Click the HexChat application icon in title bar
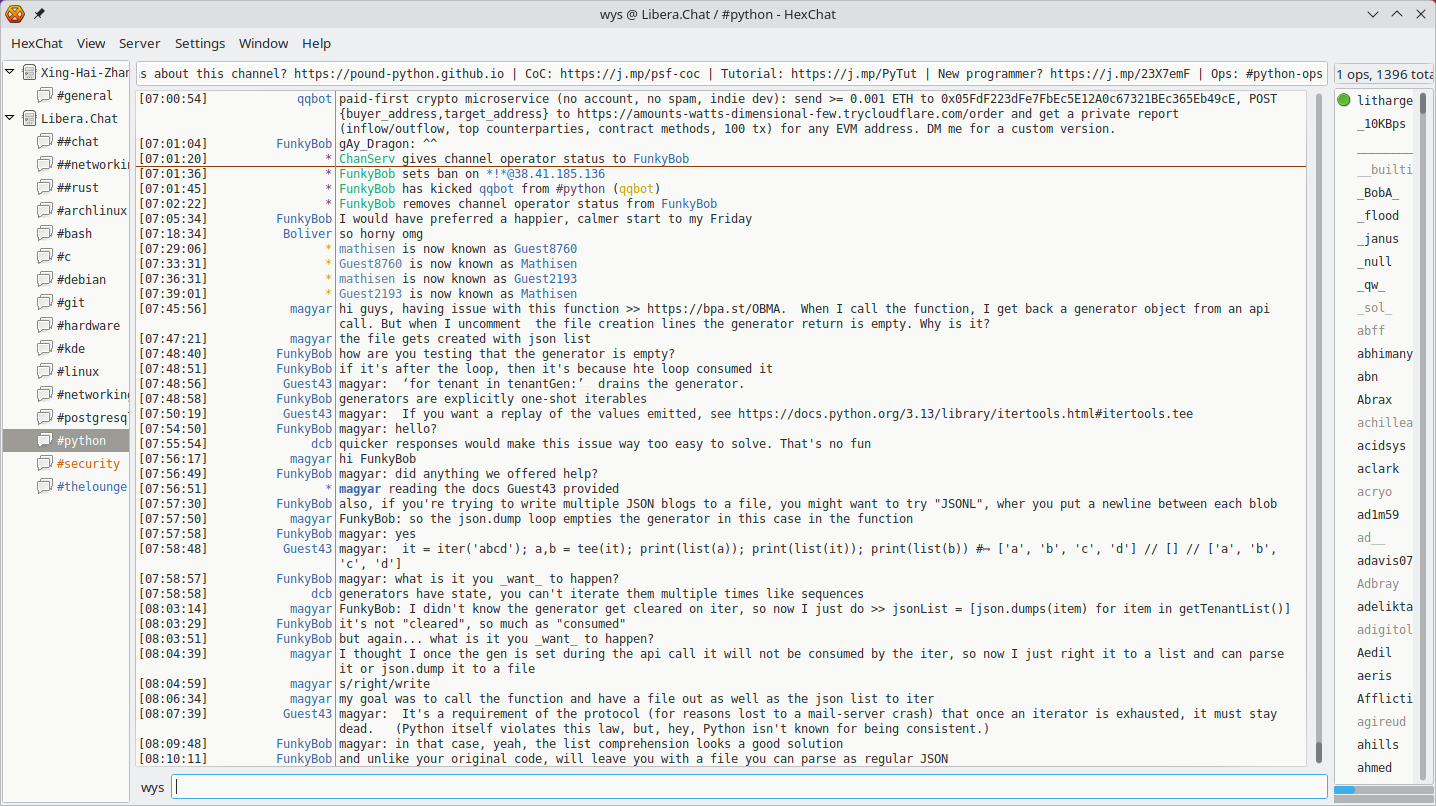The image size is (1436, 806). click(14, 14)
